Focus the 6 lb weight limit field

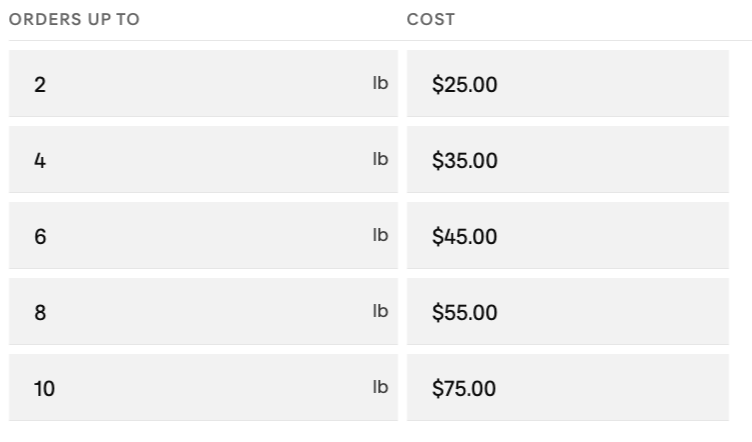(203, 235)
